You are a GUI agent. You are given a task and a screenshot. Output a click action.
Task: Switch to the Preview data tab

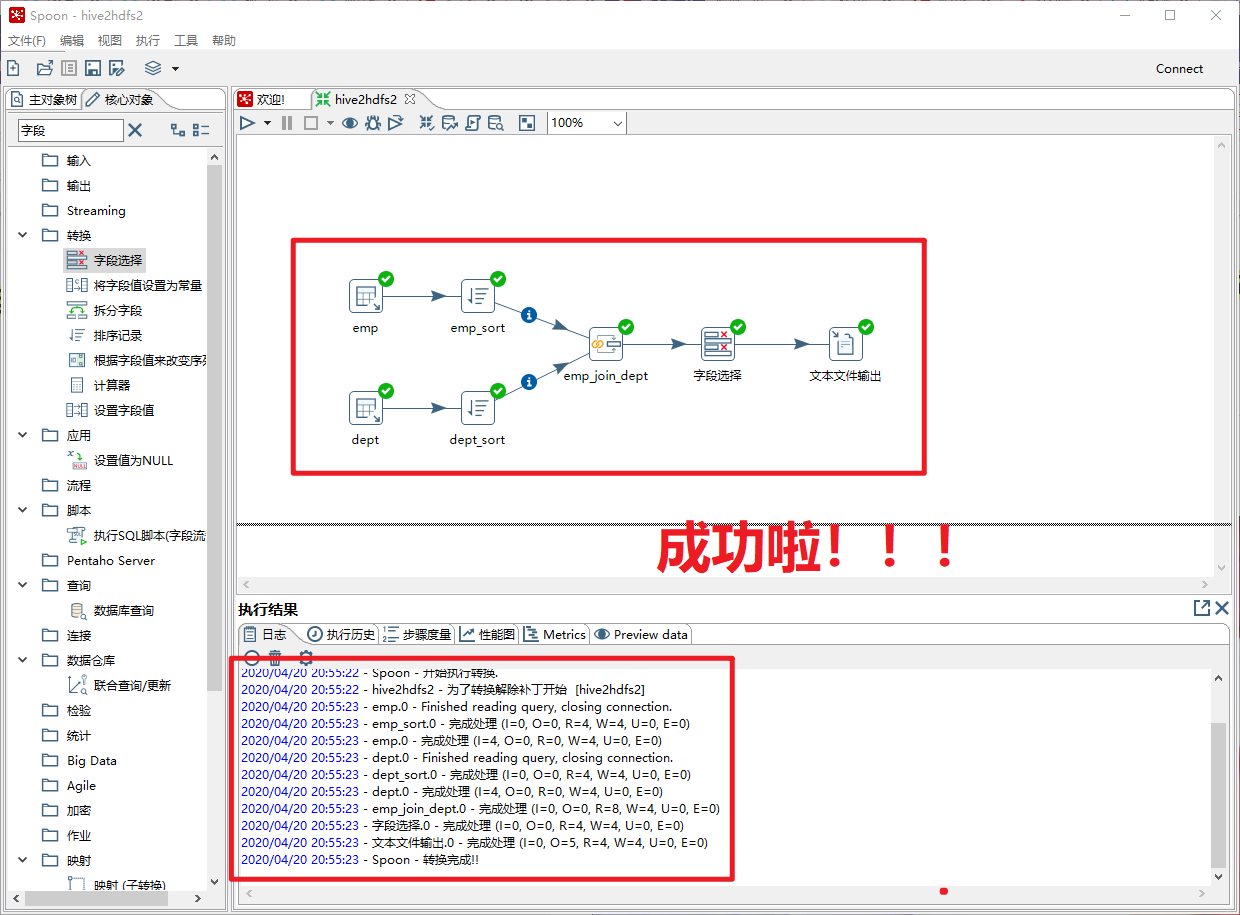click(x=641, y=634)
